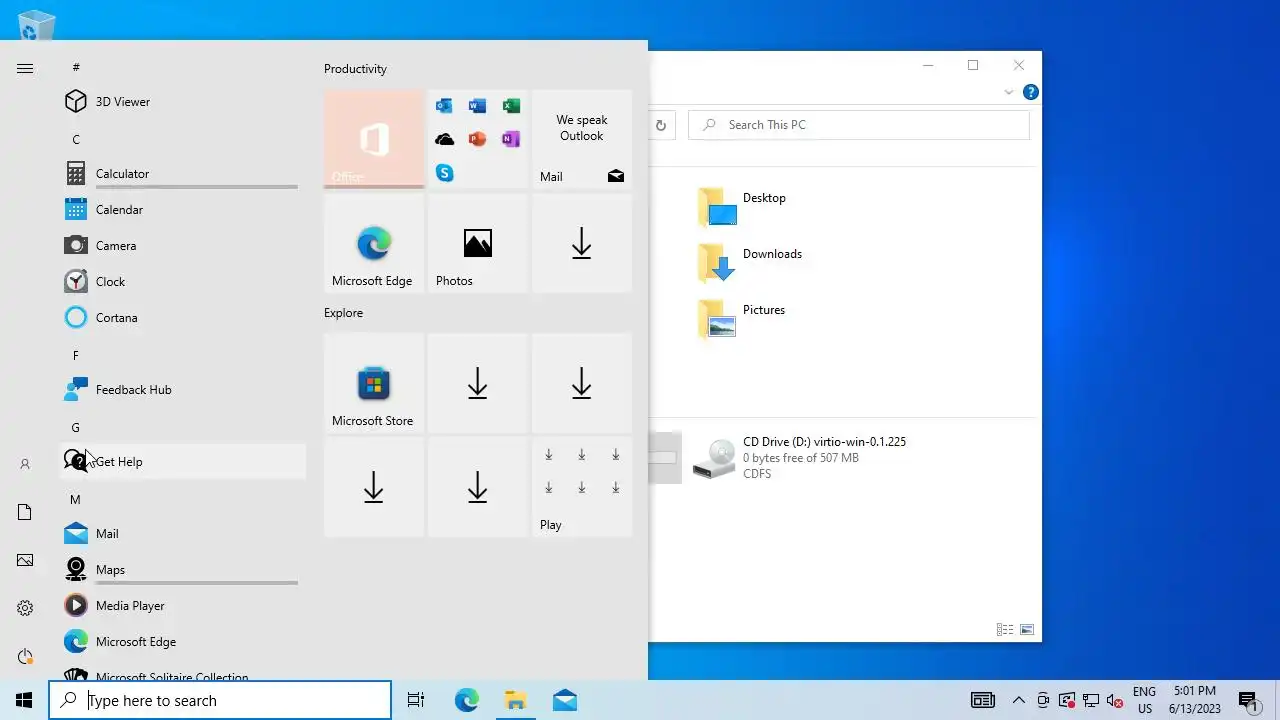
Task: Click the Office tile in Productivity
Action: coord(374,139)
